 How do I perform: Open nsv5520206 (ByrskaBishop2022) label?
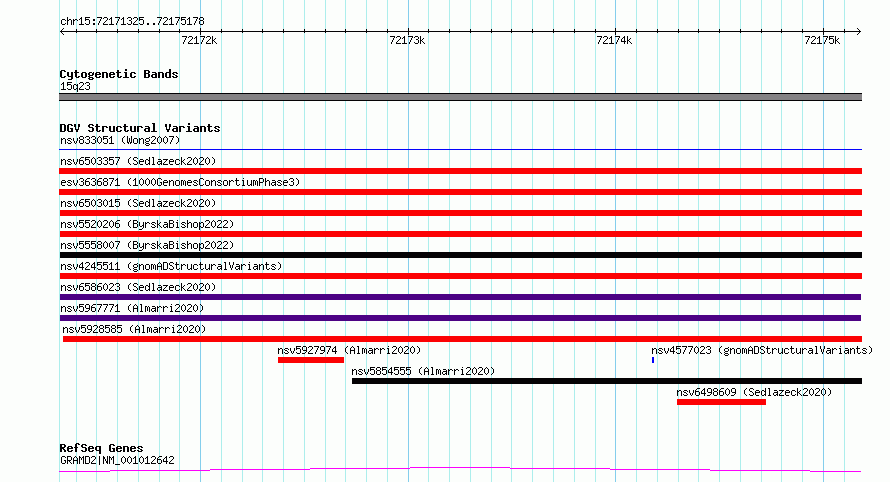147,224
